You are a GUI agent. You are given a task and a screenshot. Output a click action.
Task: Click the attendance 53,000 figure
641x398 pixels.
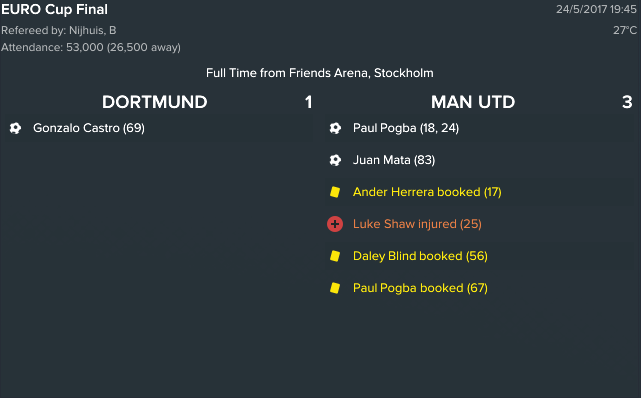[85, 47]
